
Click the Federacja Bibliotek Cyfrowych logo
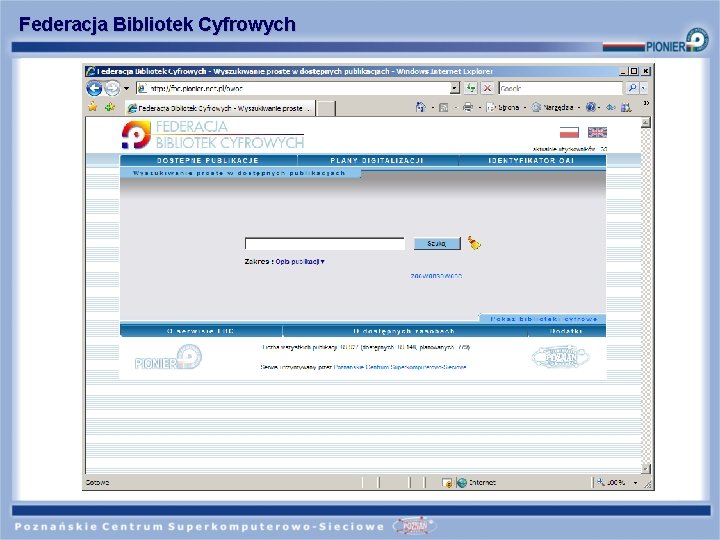tap(213, 135)
